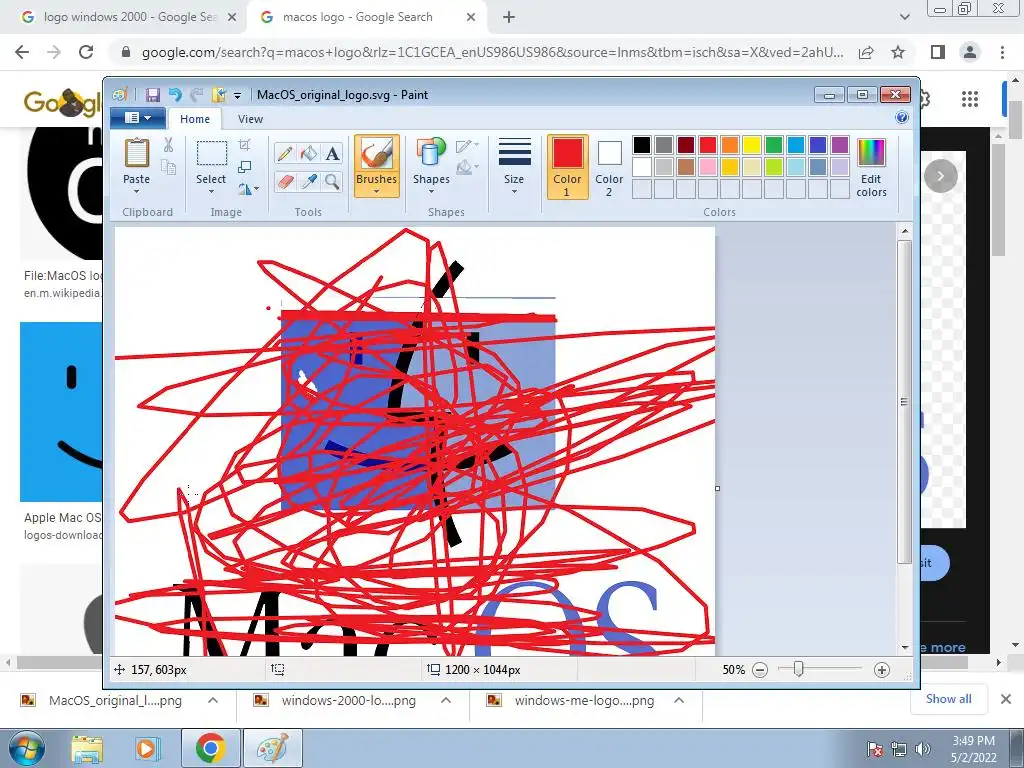Viewport: 1024px width, 768px height.
Task: Open the Paint Help question mark icon
Action: pos(902,118)
